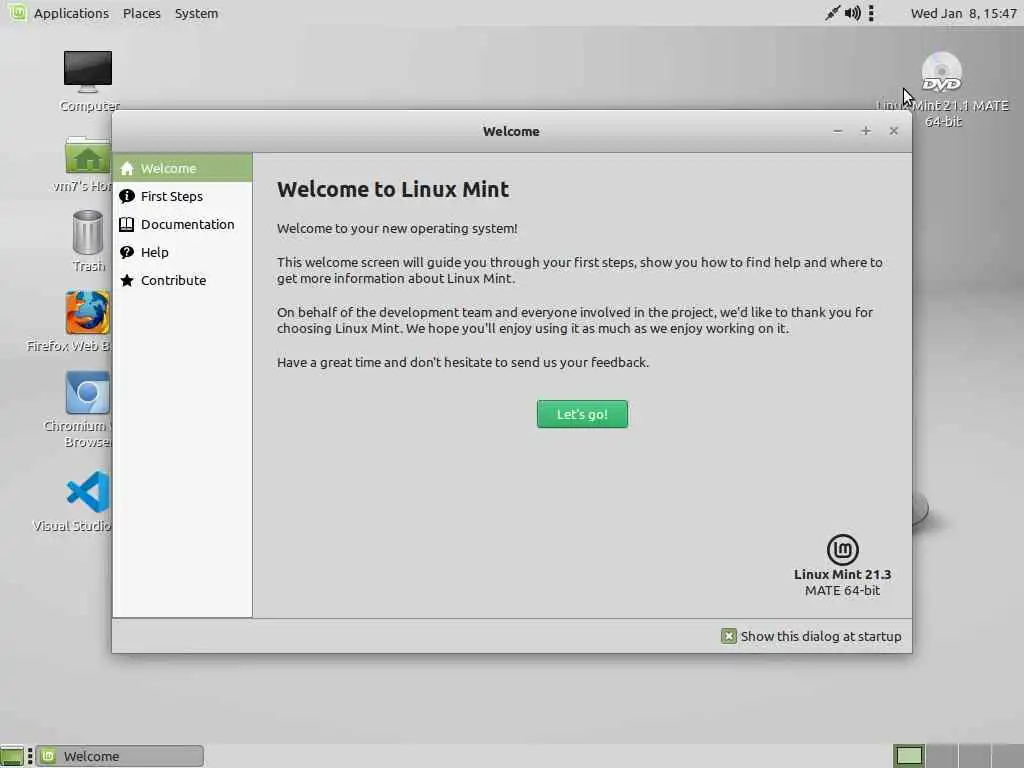Uncheck Show this dialog at startup

[x=729, y=636]
